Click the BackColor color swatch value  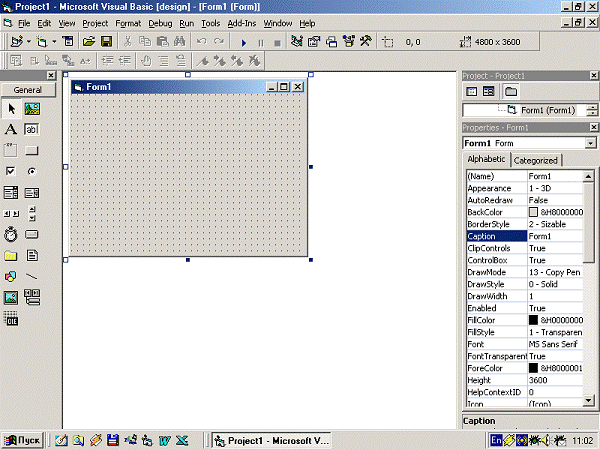tap(533, 212)
